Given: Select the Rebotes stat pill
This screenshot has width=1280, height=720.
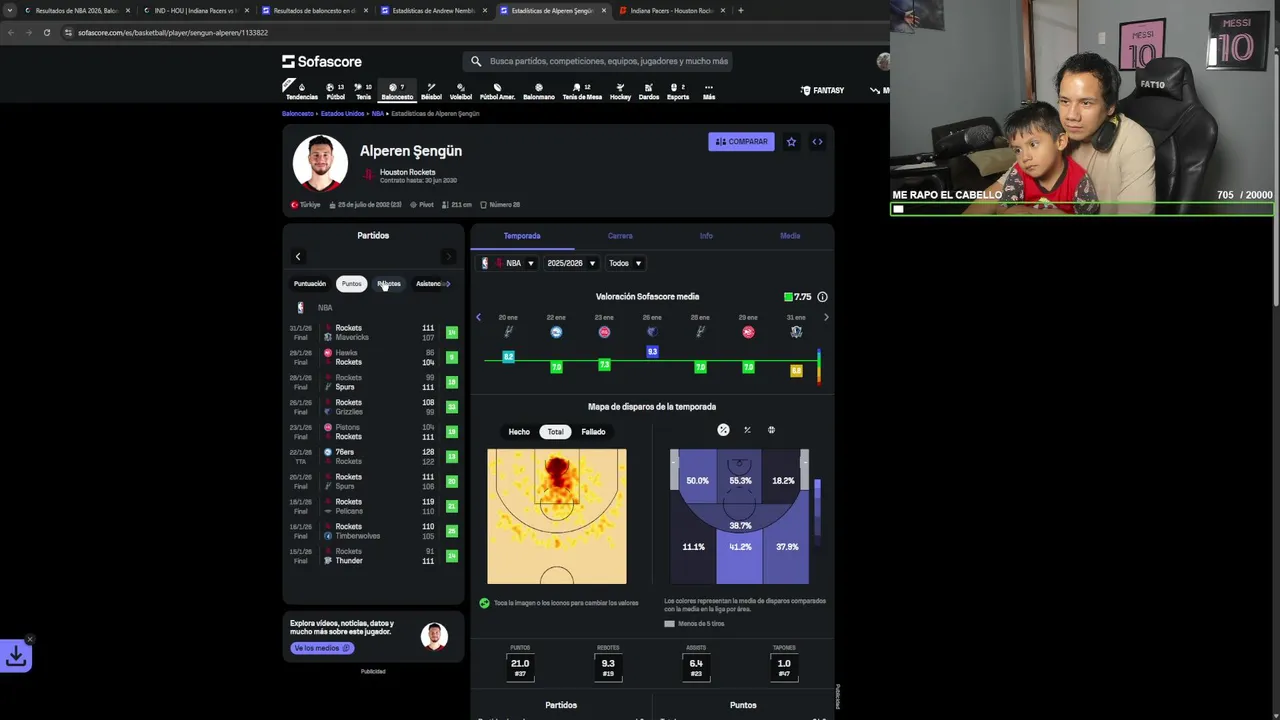Looking at the screenshot, I should [389, 284].
